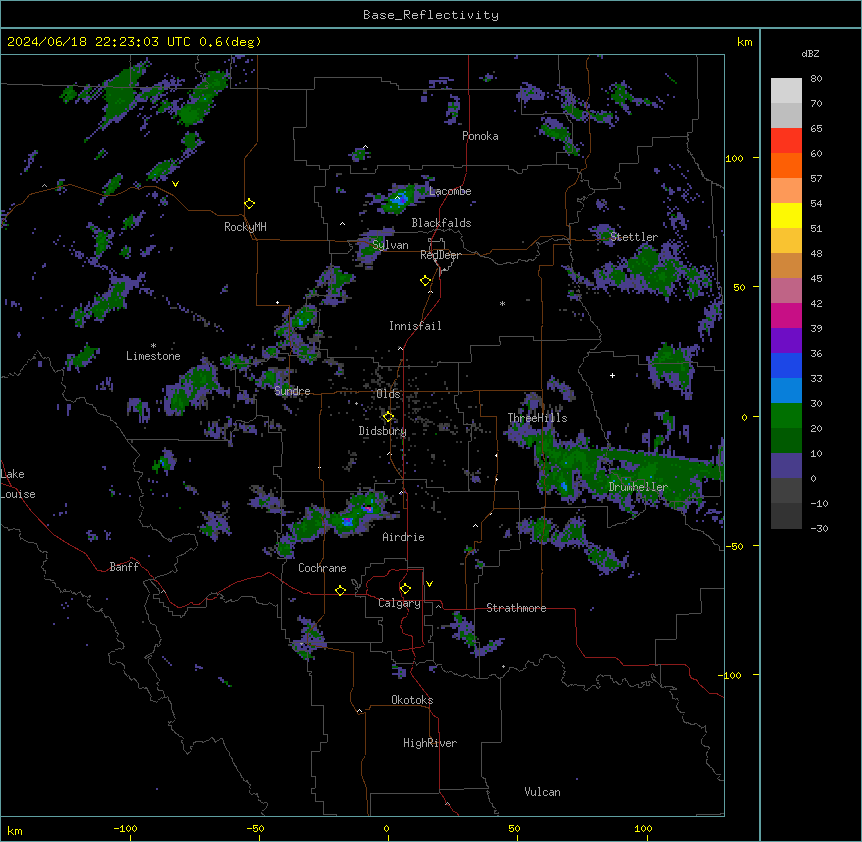Select the Vulcan label
The height and width of the screenshot is (842, 862).
[542, 792]
